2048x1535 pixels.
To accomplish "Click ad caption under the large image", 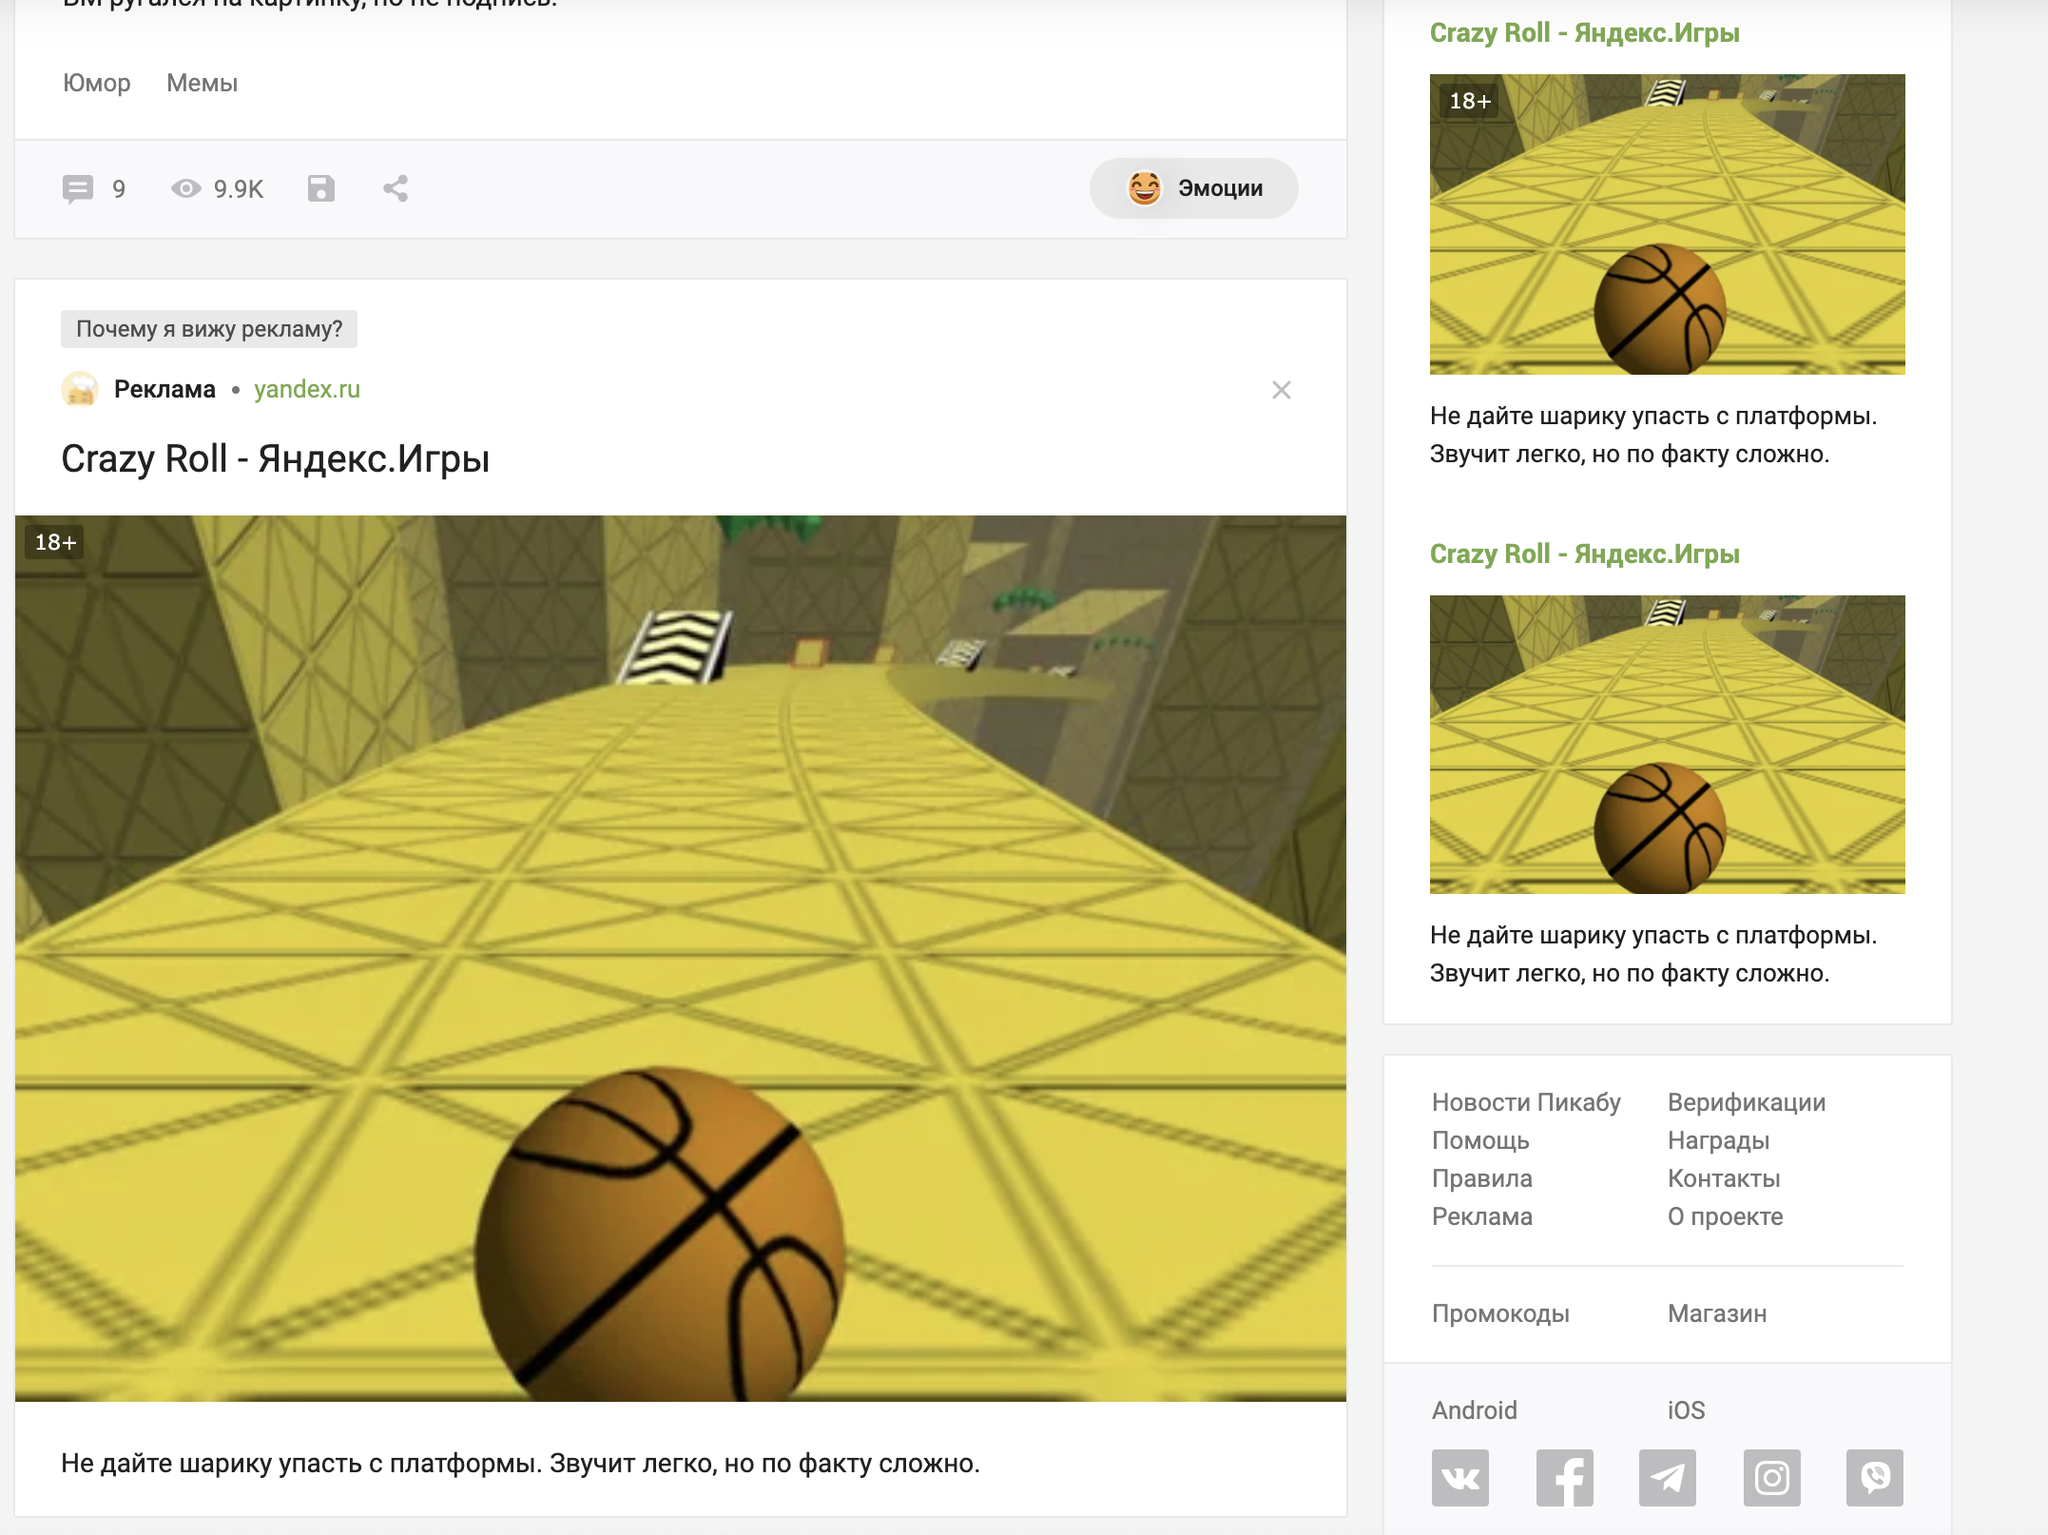I will coord(520,1463).
